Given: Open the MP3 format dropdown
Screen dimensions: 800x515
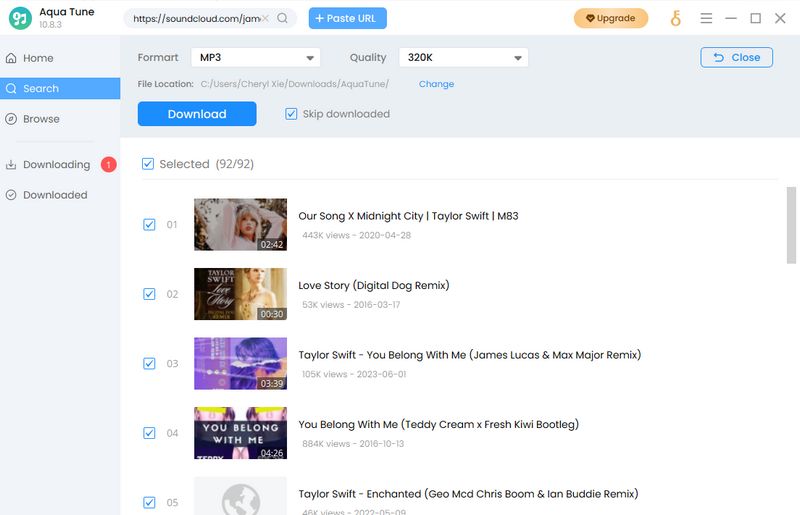Looking at the screenshot, I should [256, 57].
